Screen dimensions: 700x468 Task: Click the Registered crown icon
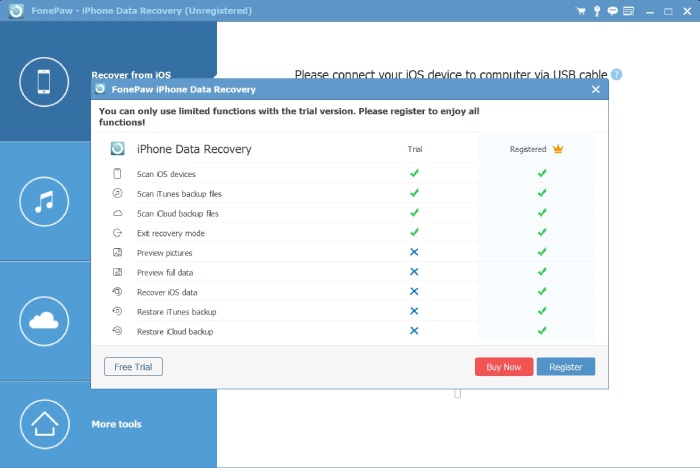coord(558,149)
